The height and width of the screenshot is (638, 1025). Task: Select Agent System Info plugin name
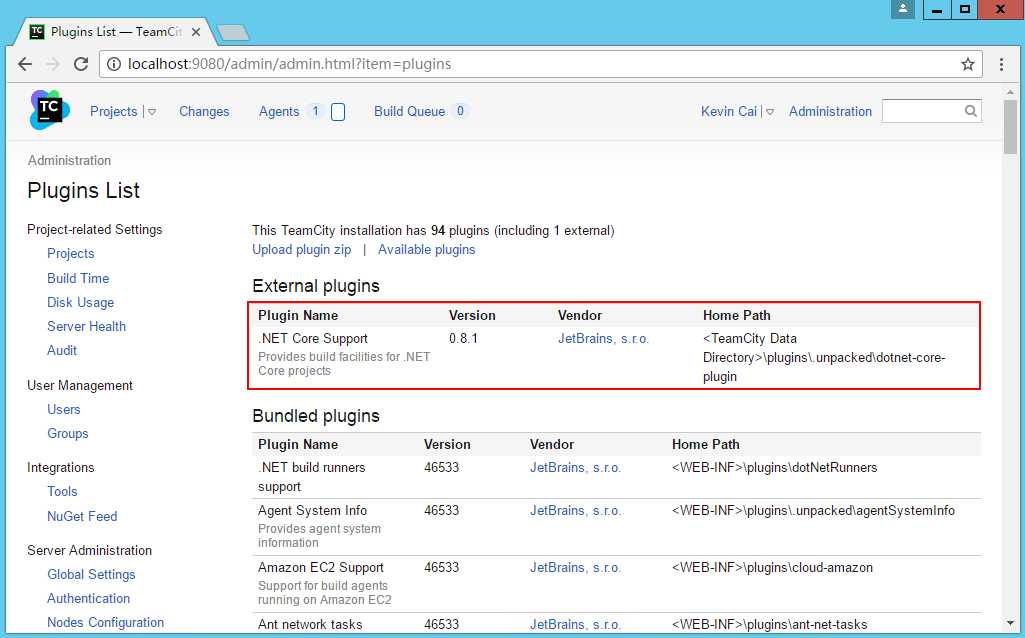tap(312, 511)
